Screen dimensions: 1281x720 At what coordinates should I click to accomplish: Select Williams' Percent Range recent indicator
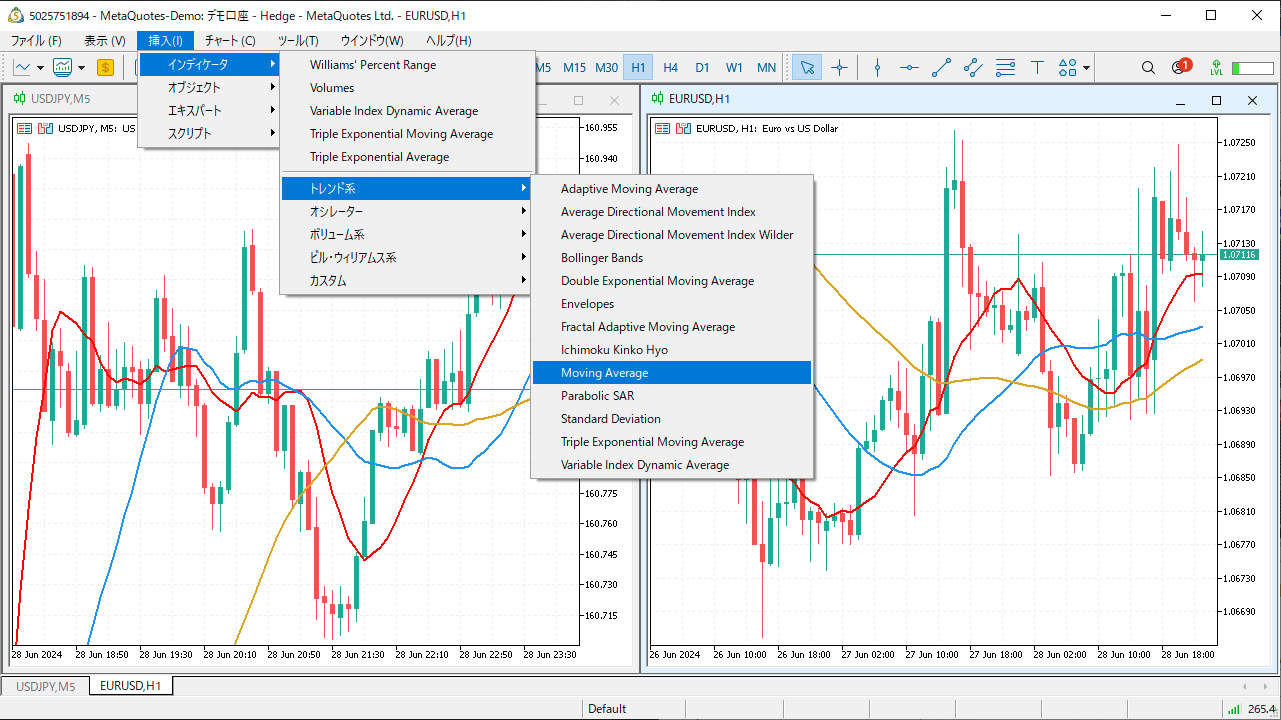click(406, 64)
